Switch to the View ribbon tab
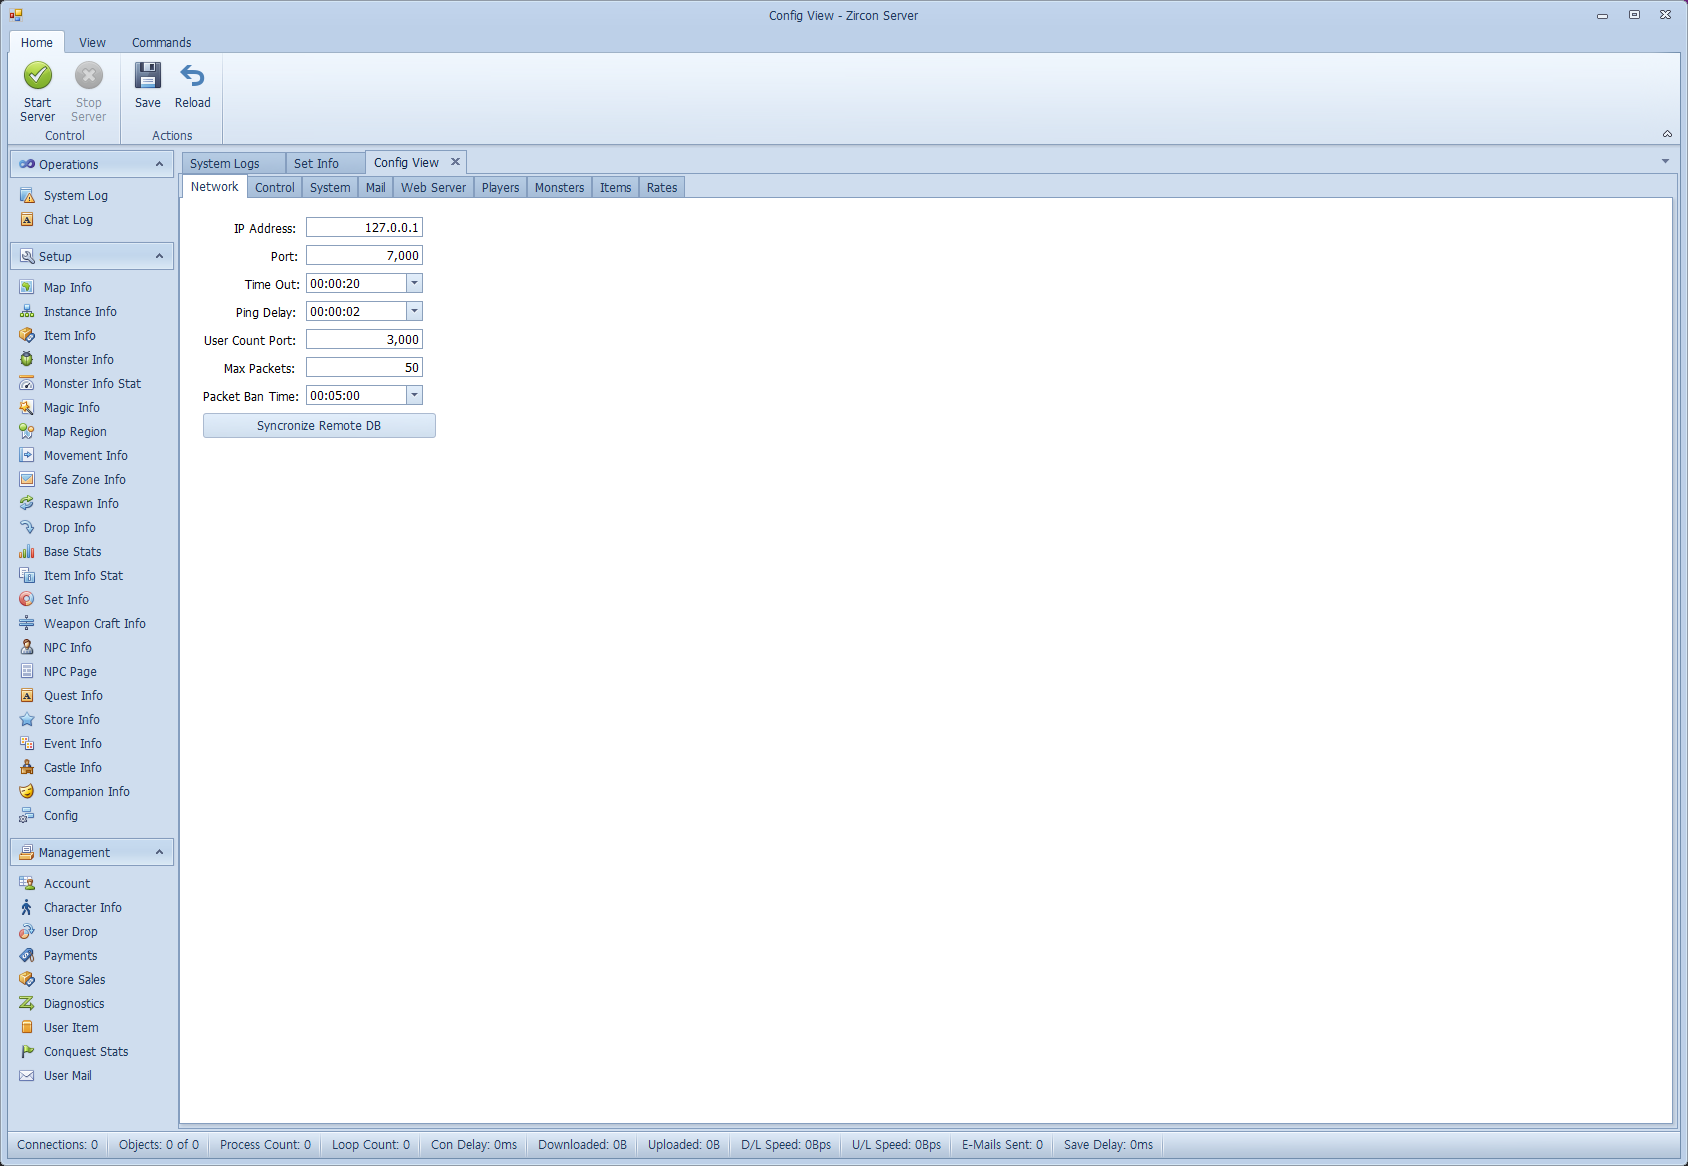This screenshot has width=1688, height=1166. pos(92,43)
